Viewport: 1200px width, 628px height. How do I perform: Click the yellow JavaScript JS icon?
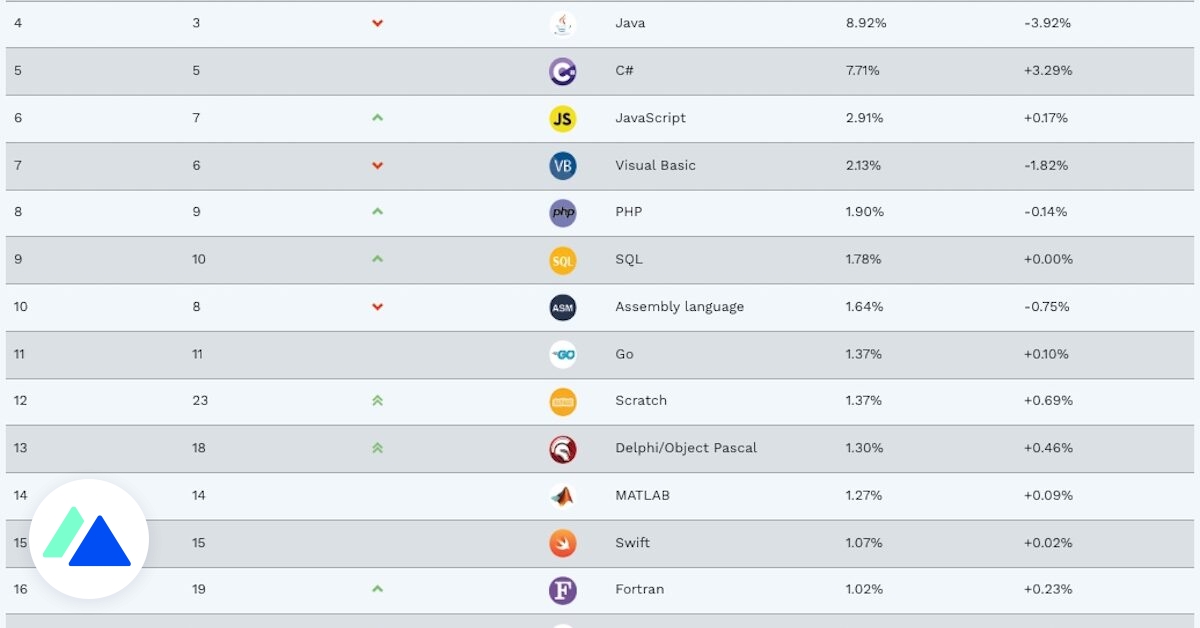click(x=563, y=118)
